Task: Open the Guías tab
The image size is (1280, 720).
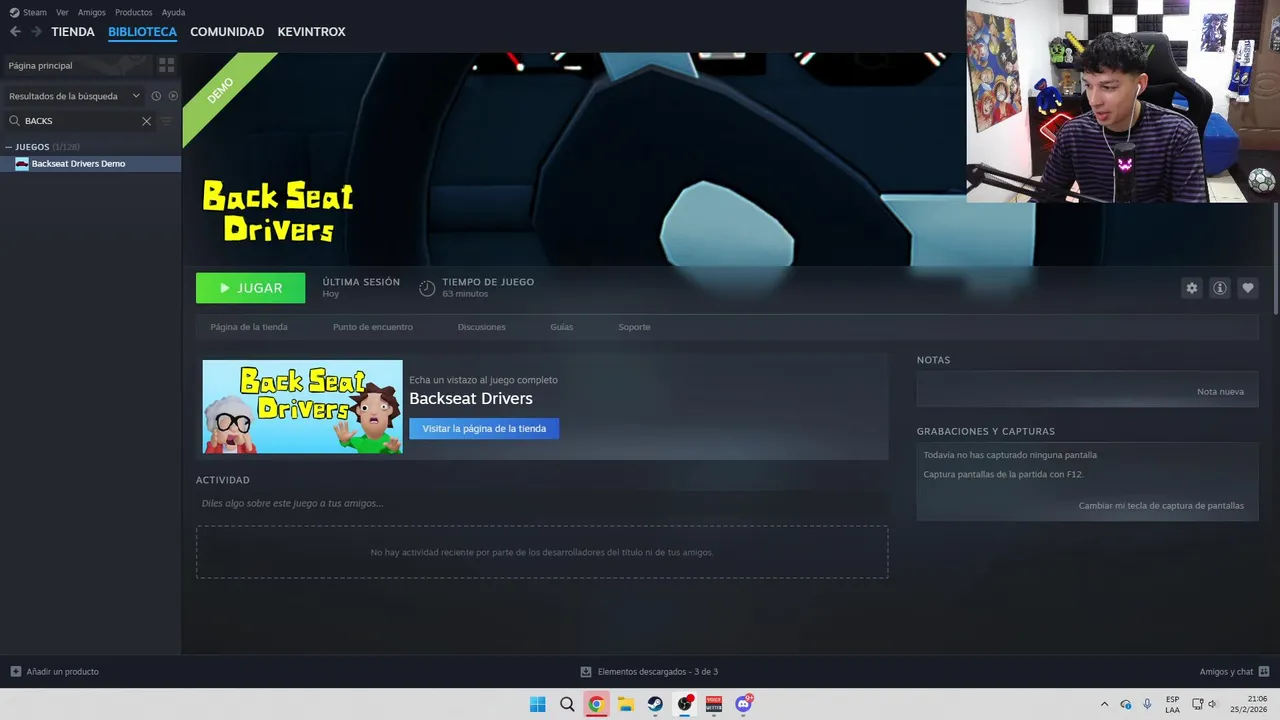Action: (561, 327)
